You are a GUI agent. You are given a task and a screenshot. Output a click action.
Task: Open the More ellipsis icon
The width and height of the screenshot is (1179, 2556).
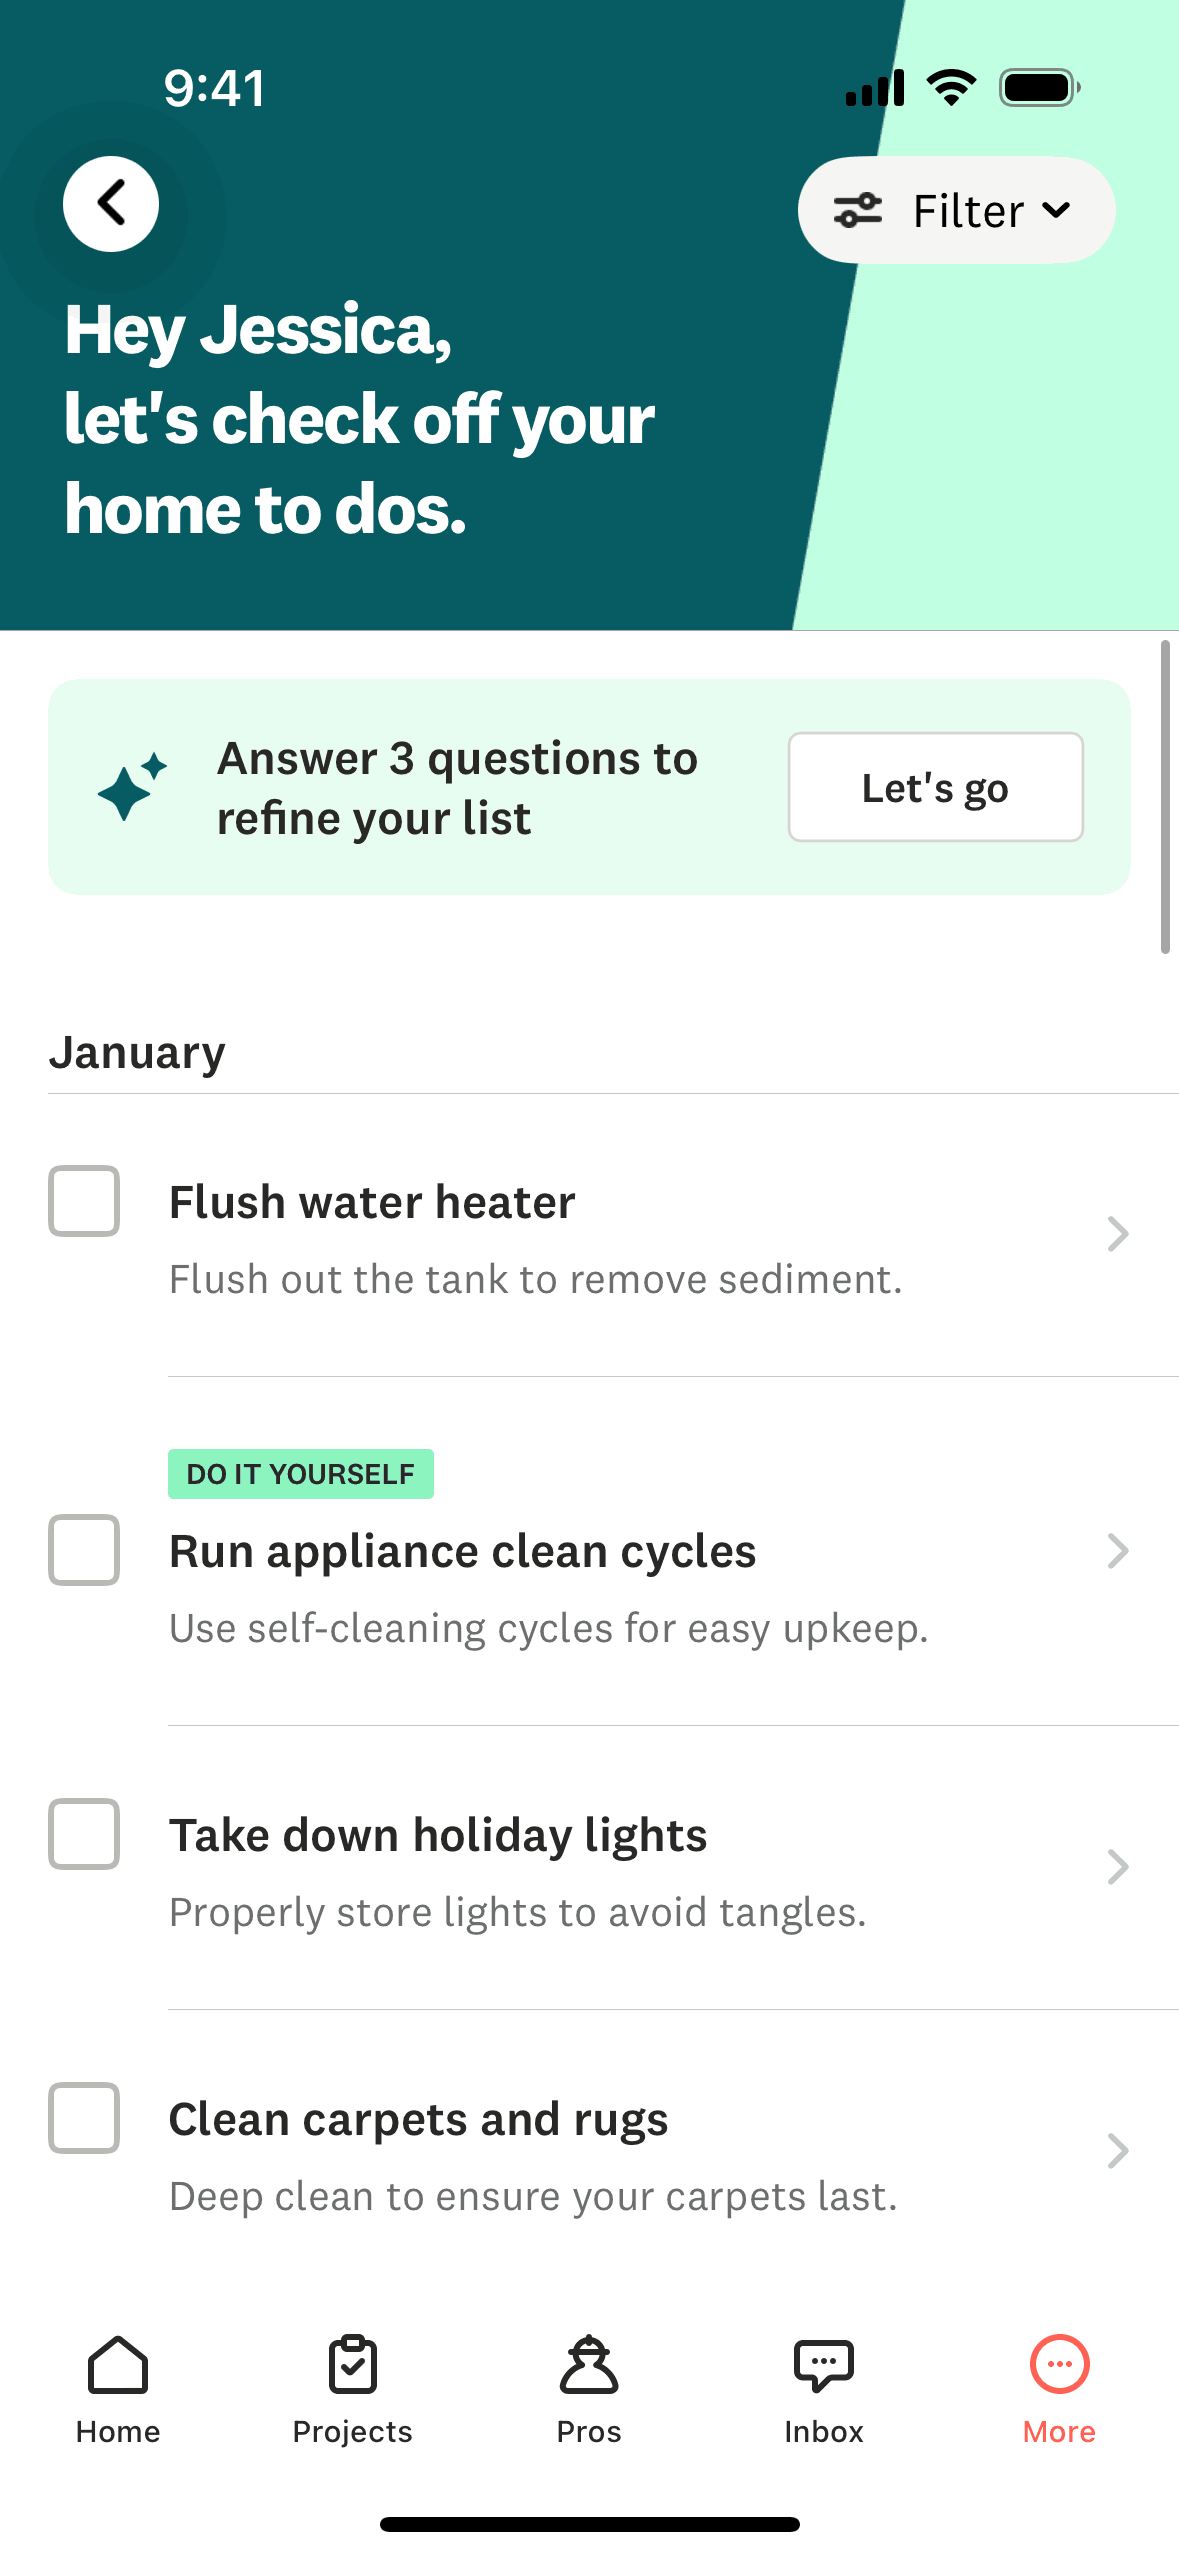[1059, 2365]
